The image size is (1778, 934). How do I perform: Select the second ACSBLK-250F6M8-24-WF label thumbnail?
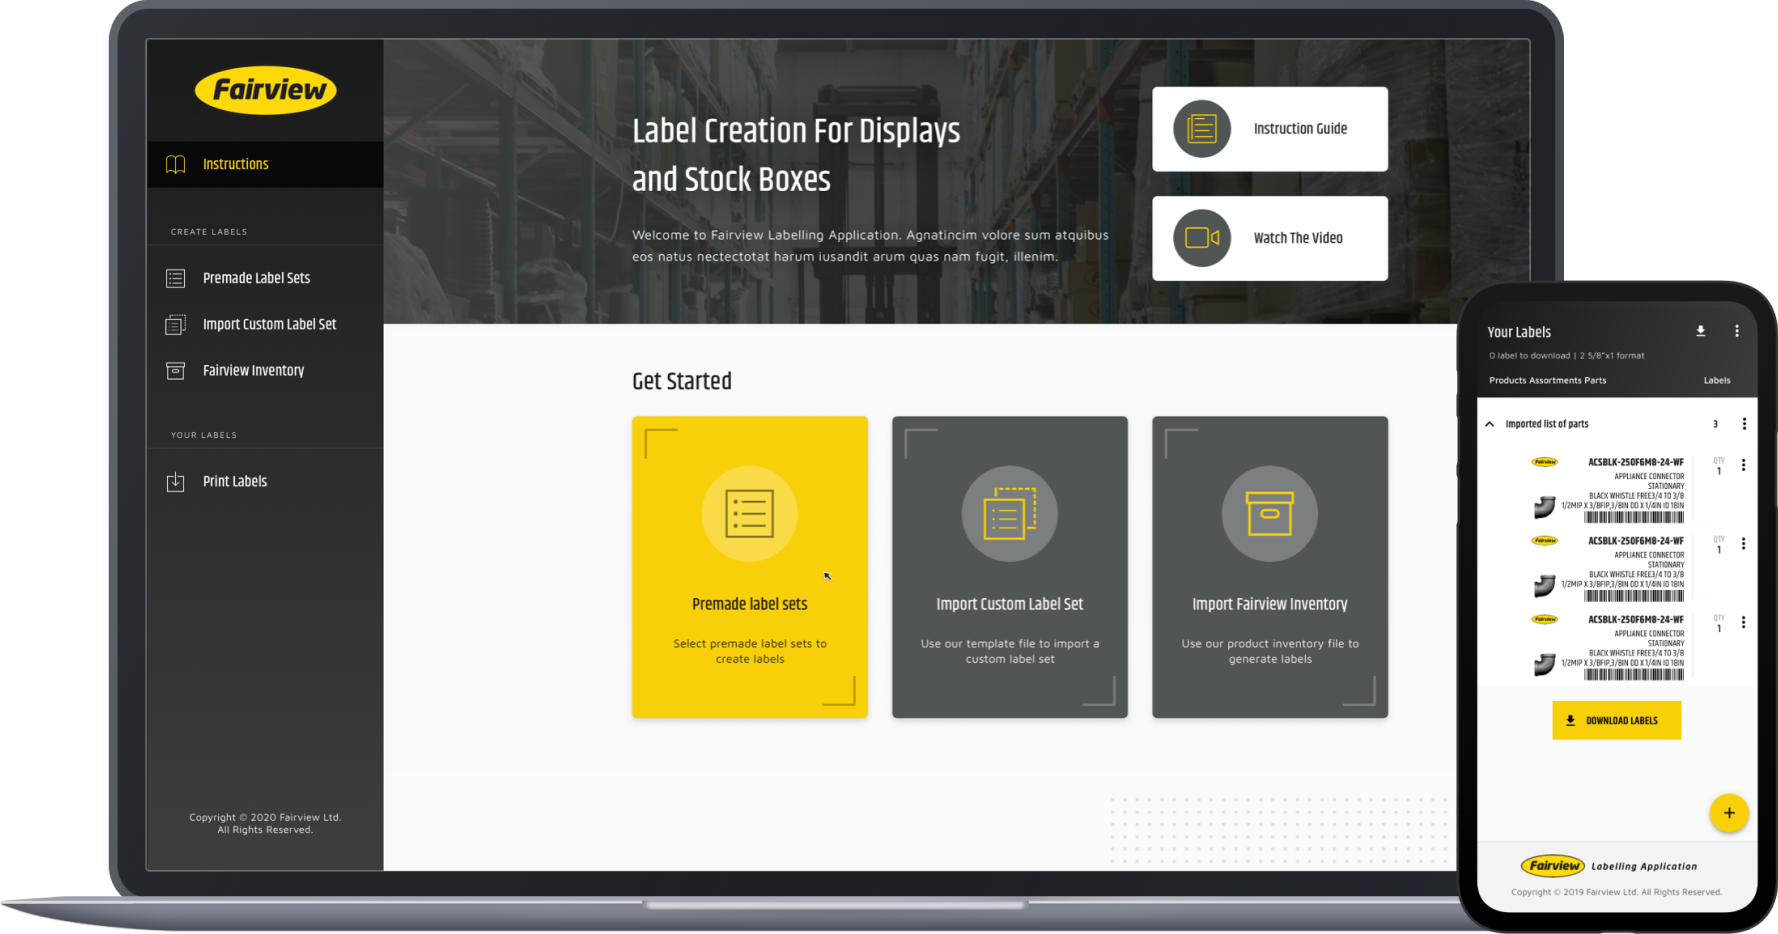[1610, 568]
